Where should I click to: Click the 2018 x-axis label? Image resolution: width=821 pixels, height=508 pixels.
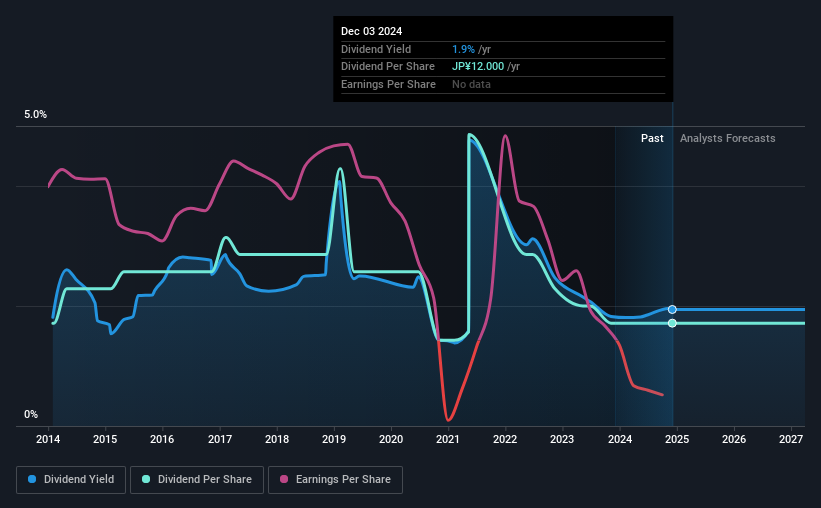(277, 439)
